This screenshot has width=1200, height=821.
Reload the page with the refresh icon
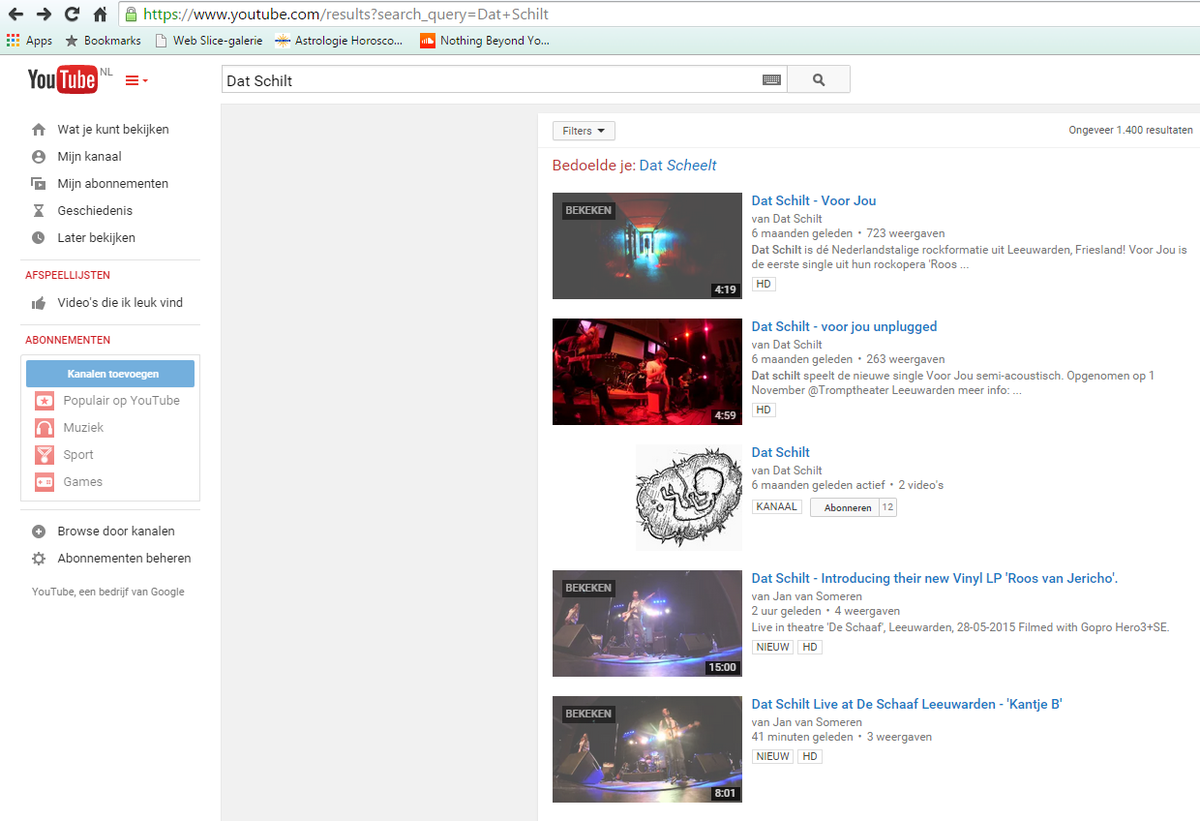click(x=72, y=15)
